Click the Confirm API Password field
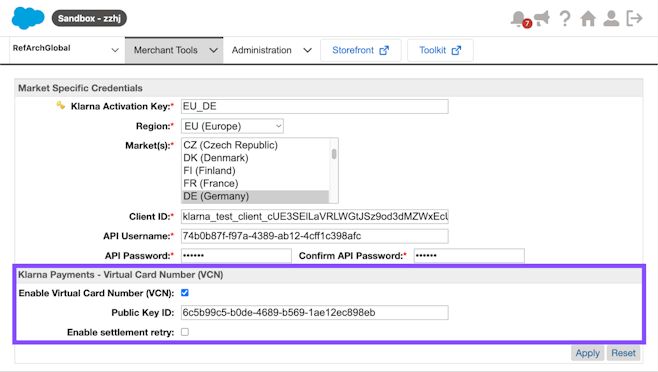658x372 pixels. coord(469,255)
